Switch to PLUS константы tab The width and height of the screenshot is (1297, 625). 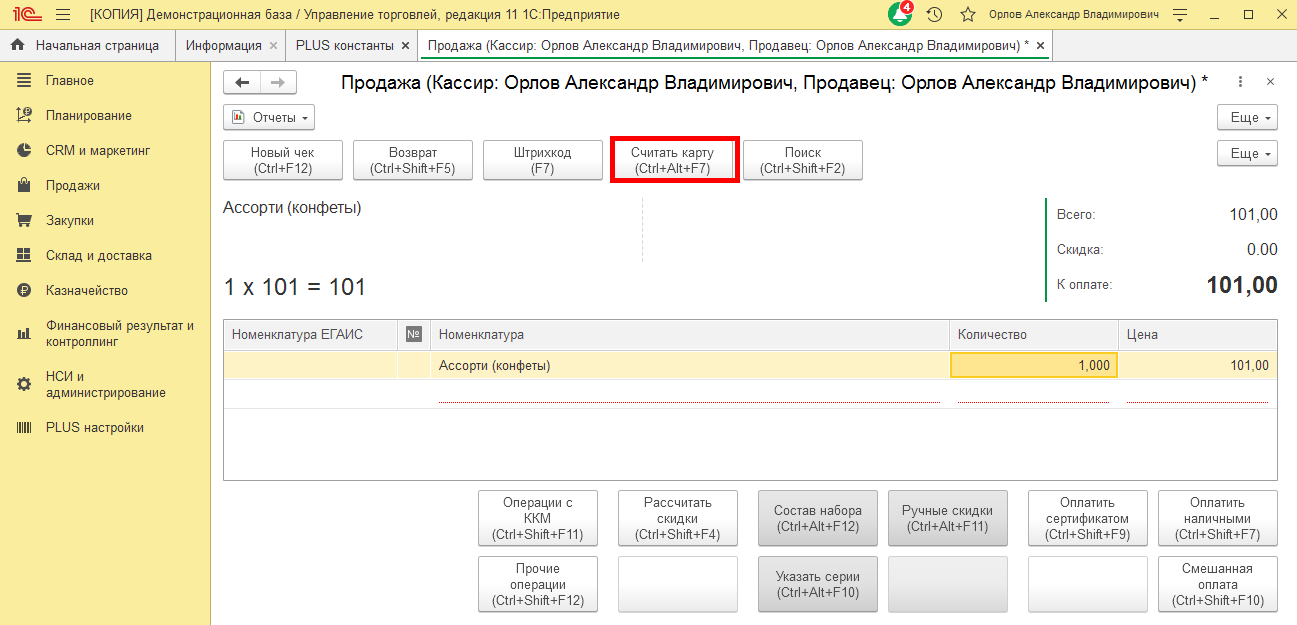pyautogui.click(x=344, y=45)
